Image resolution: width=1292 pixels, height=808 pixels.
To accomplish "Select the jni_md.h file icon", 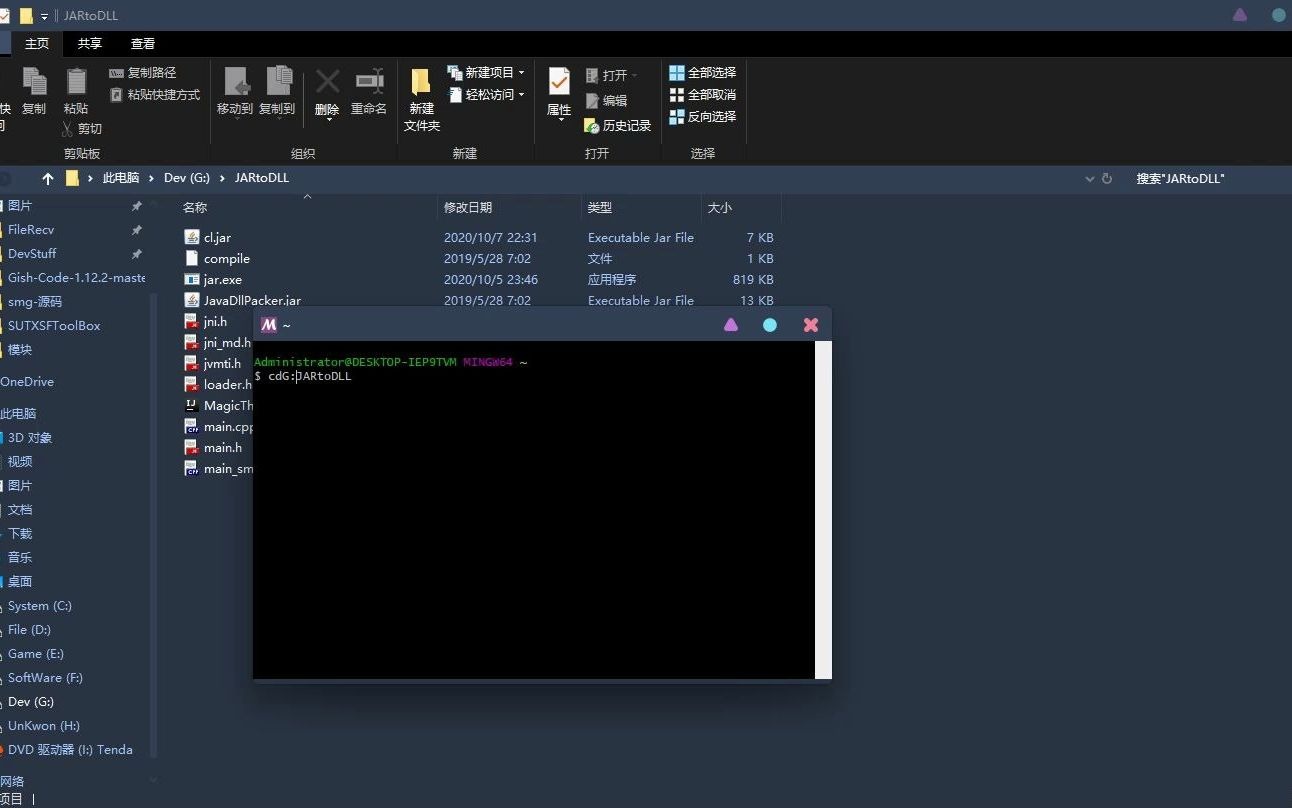I will 193,343.
